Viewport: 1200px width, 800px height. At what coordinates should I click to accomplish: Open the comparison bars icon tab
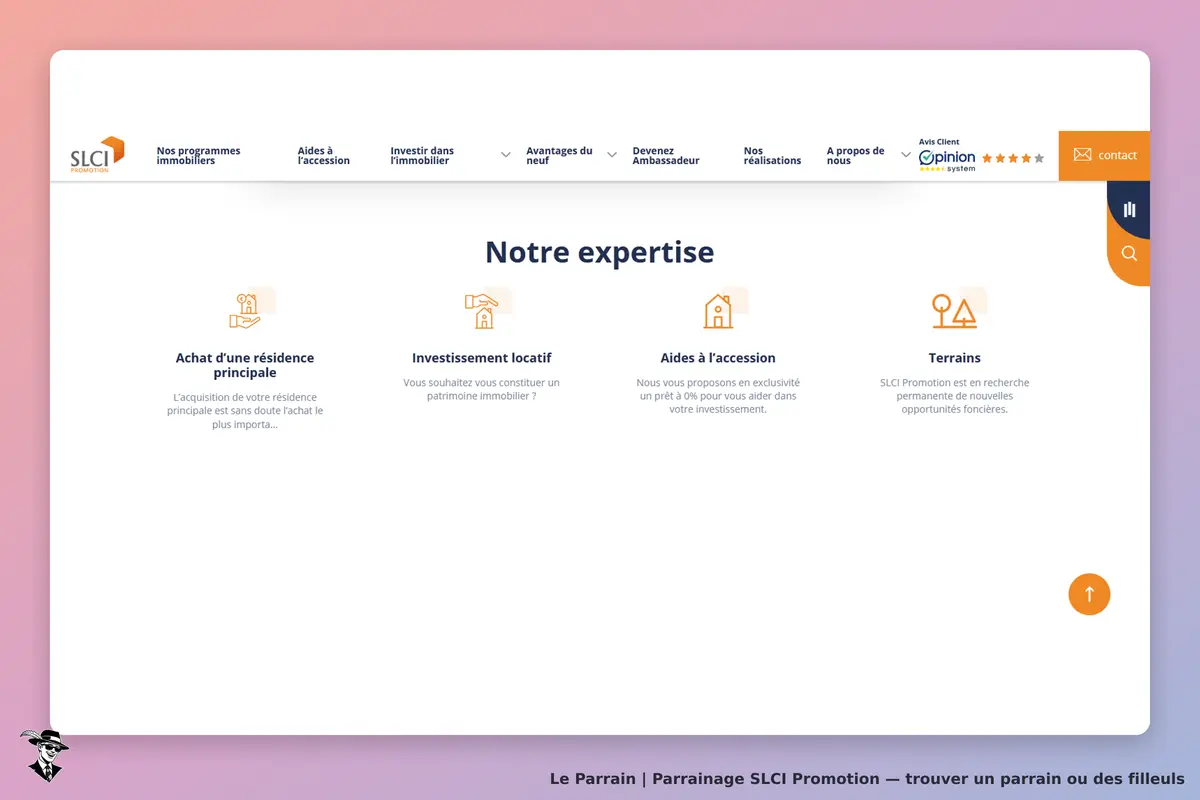coord(1129,209)
